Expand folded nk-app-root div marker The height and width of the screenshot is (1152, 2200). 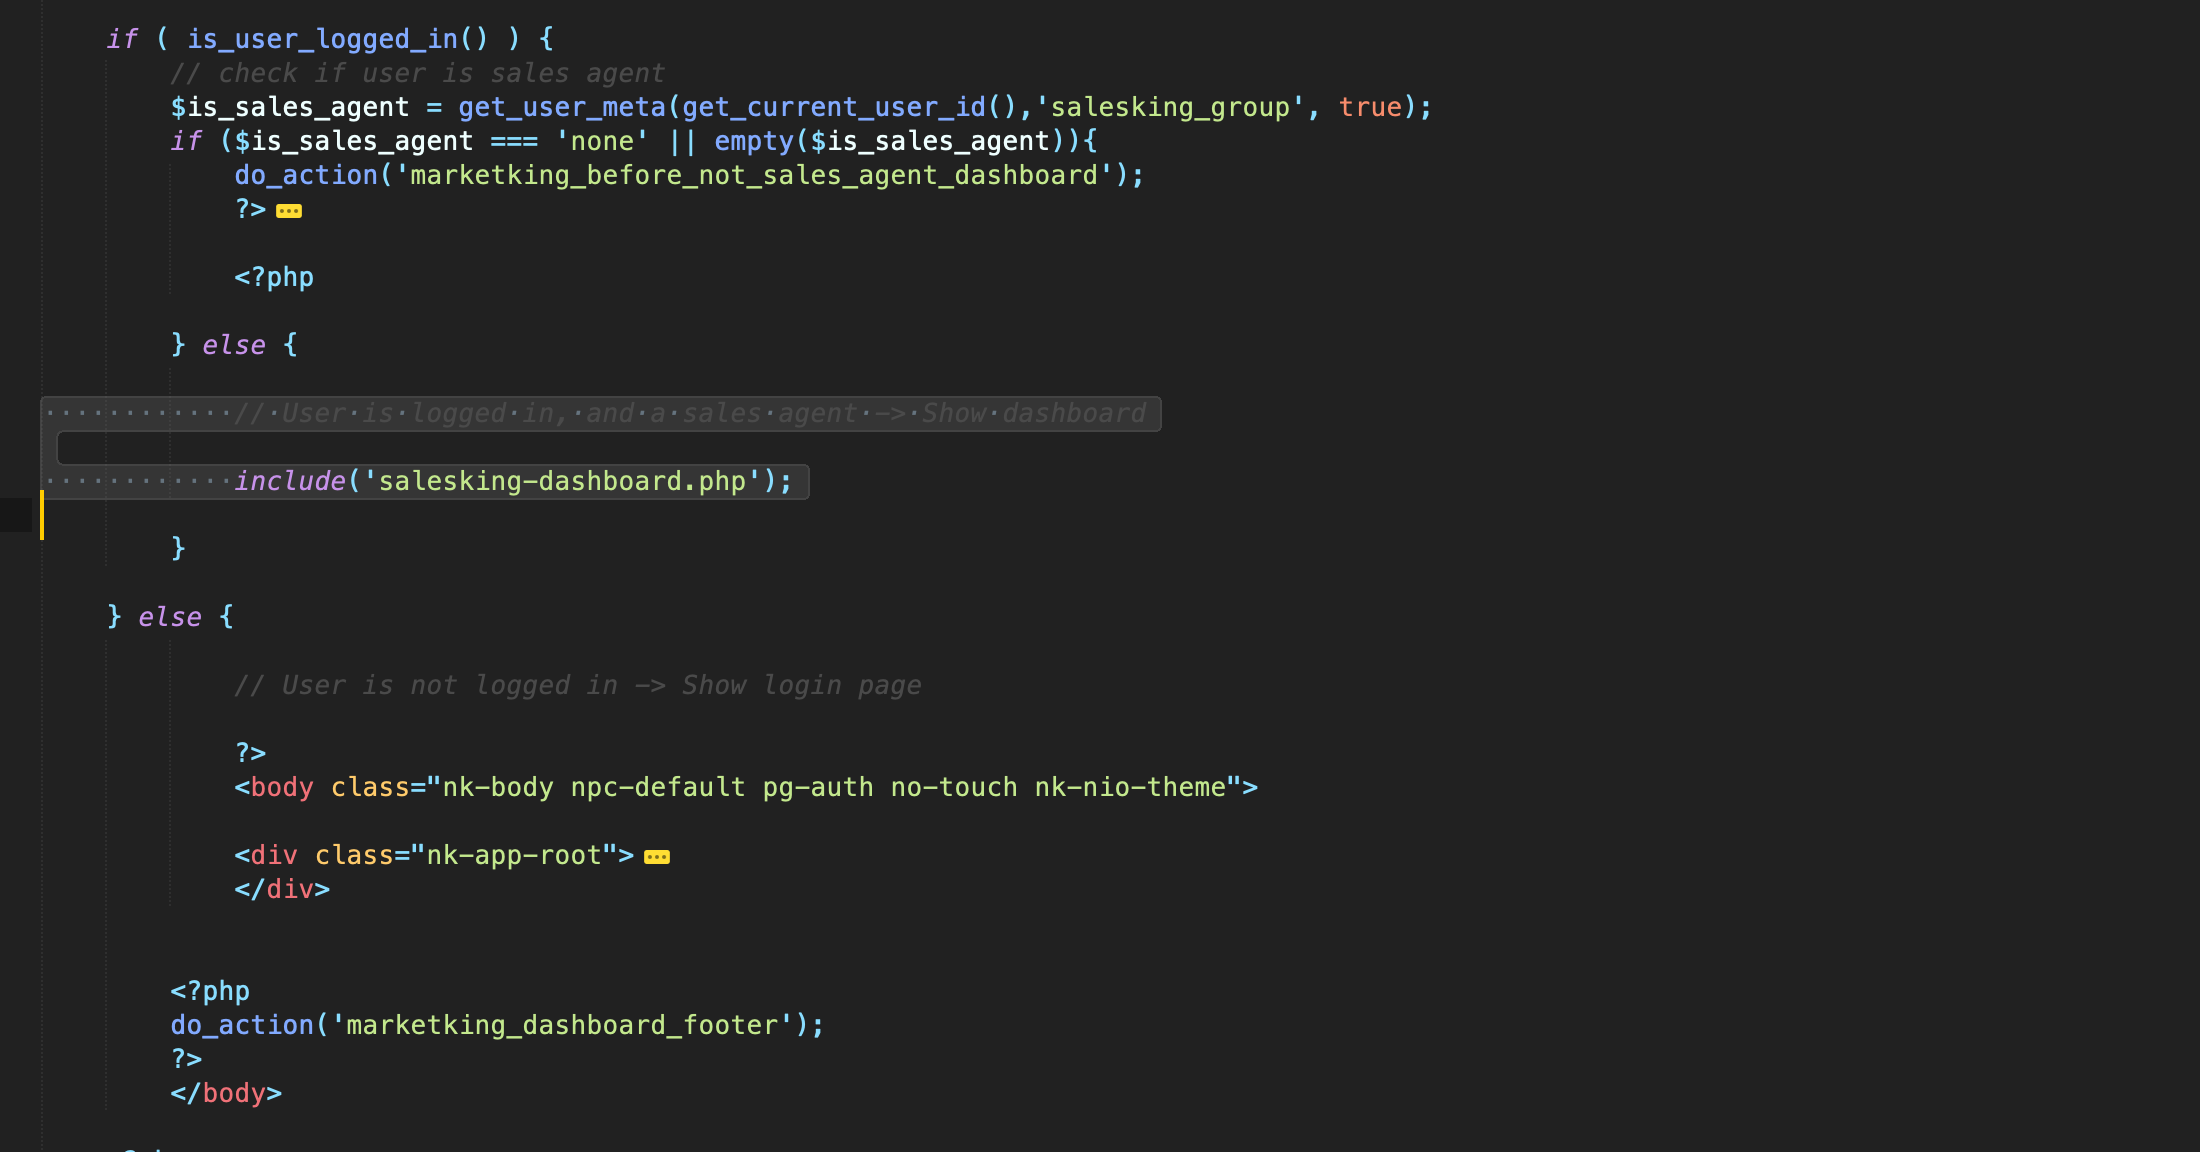click(657, 857)
